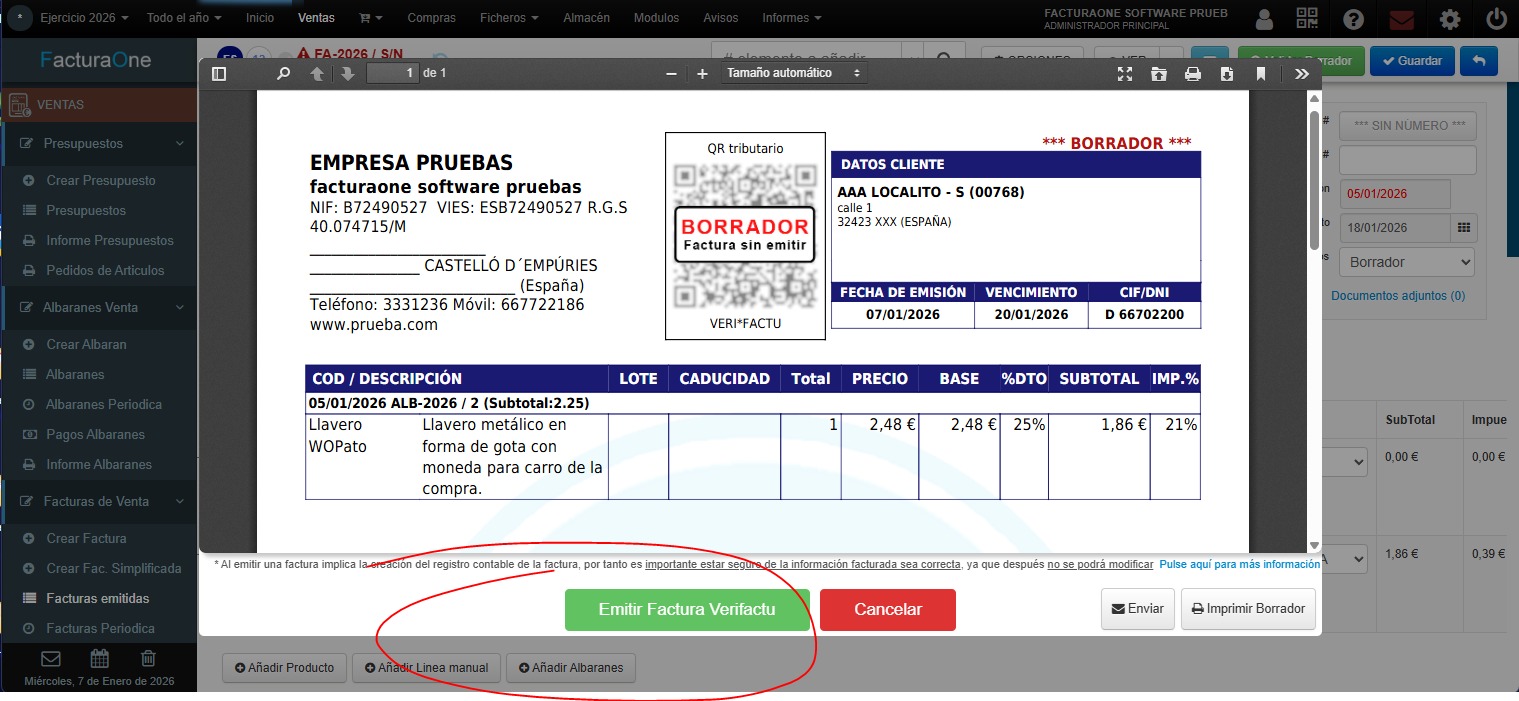Open the Todo el año dropdown
The width and height of the screenshot is (1519, 701).
pos(184,18)
